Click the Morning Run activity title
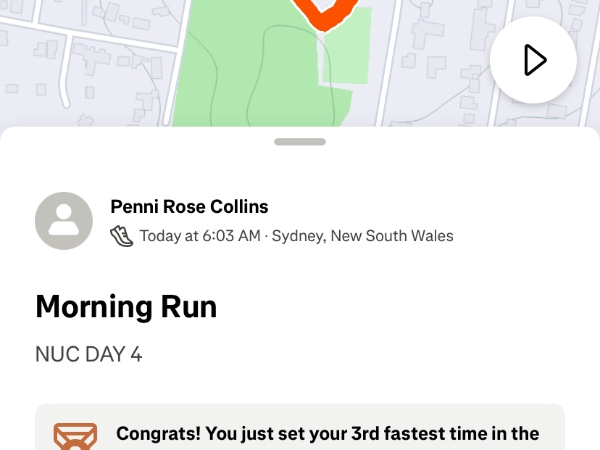Screen dimensions: 600x450 [126, 306]
